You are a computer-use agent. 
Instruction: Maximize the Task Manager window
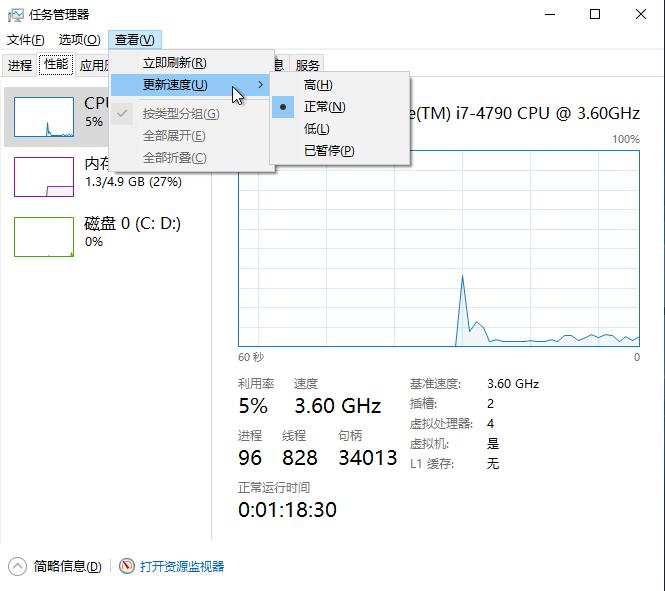coord(595,14)
